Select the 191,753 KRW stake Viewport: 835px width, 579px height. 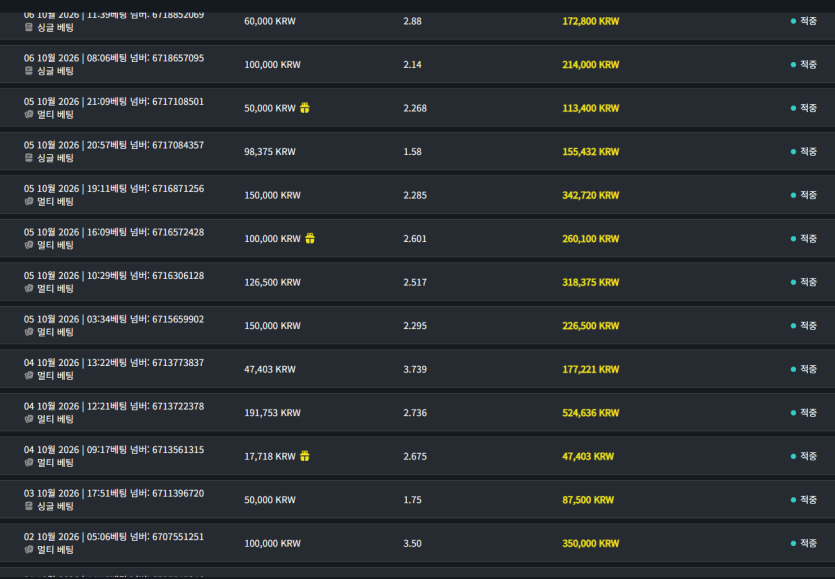click(272, 413)
